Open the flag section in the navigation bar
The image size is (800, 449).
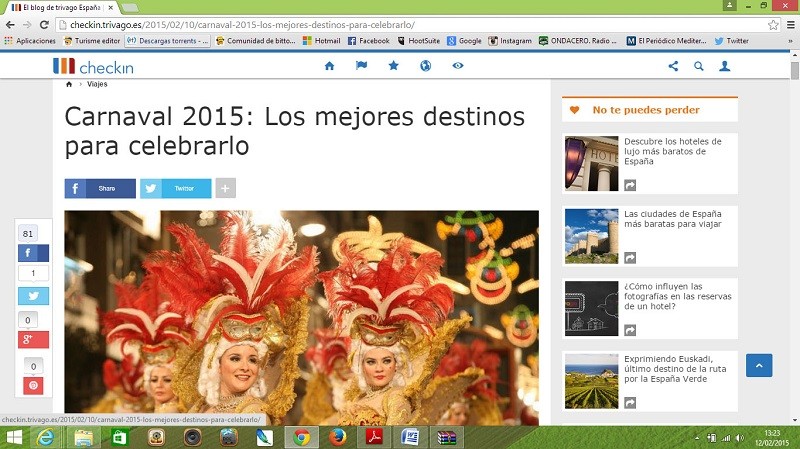(x=361, y=66)
